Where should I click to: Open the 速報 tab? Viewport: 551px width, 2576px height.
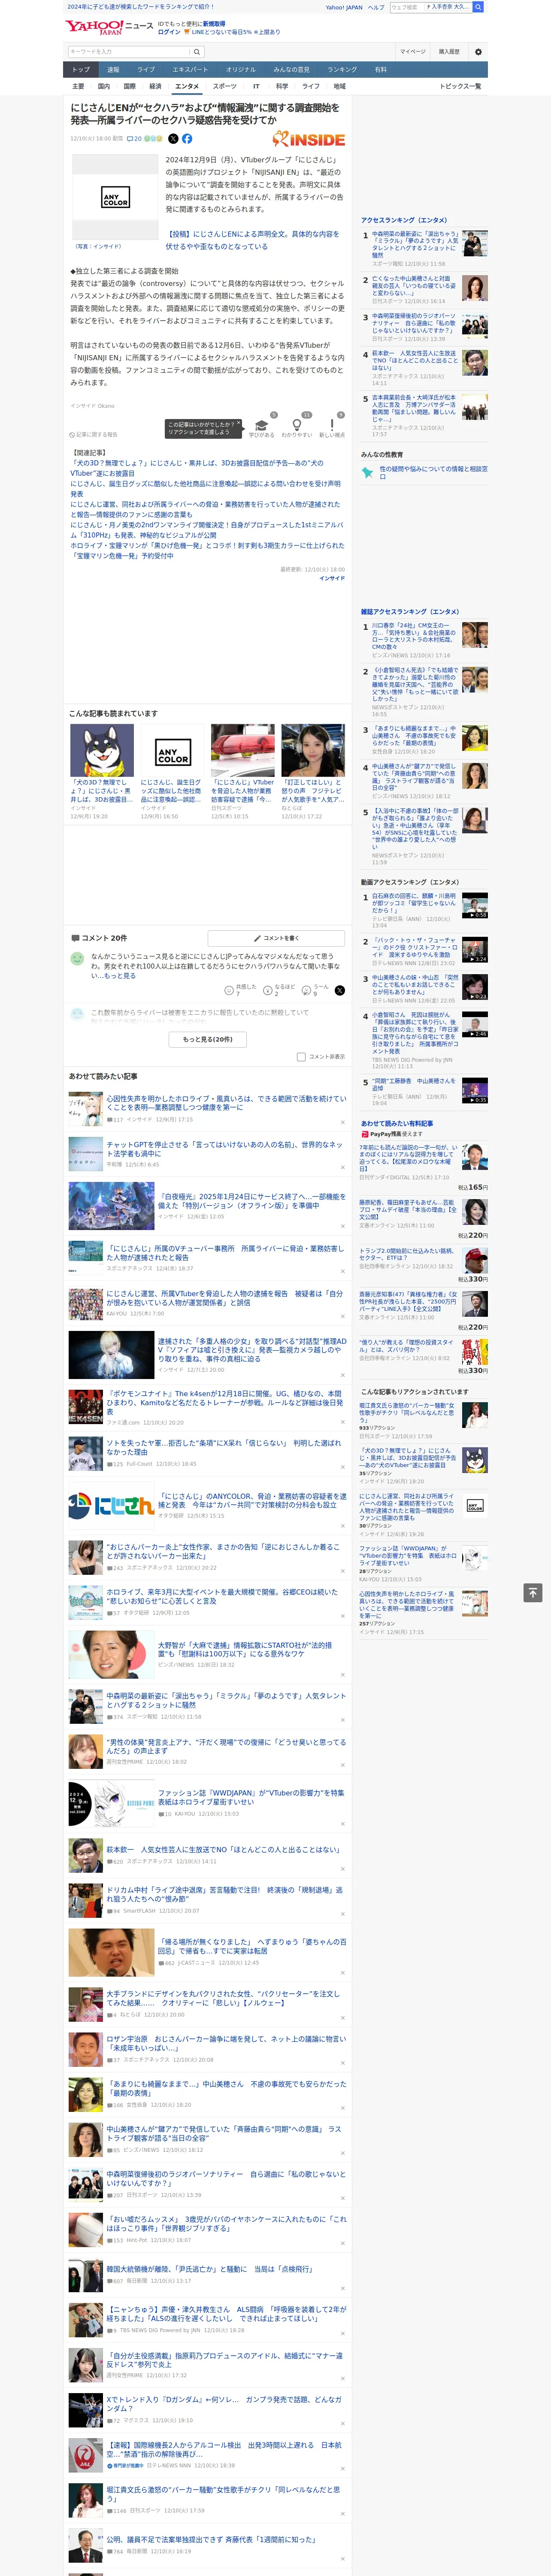click(x=113, y=70)
